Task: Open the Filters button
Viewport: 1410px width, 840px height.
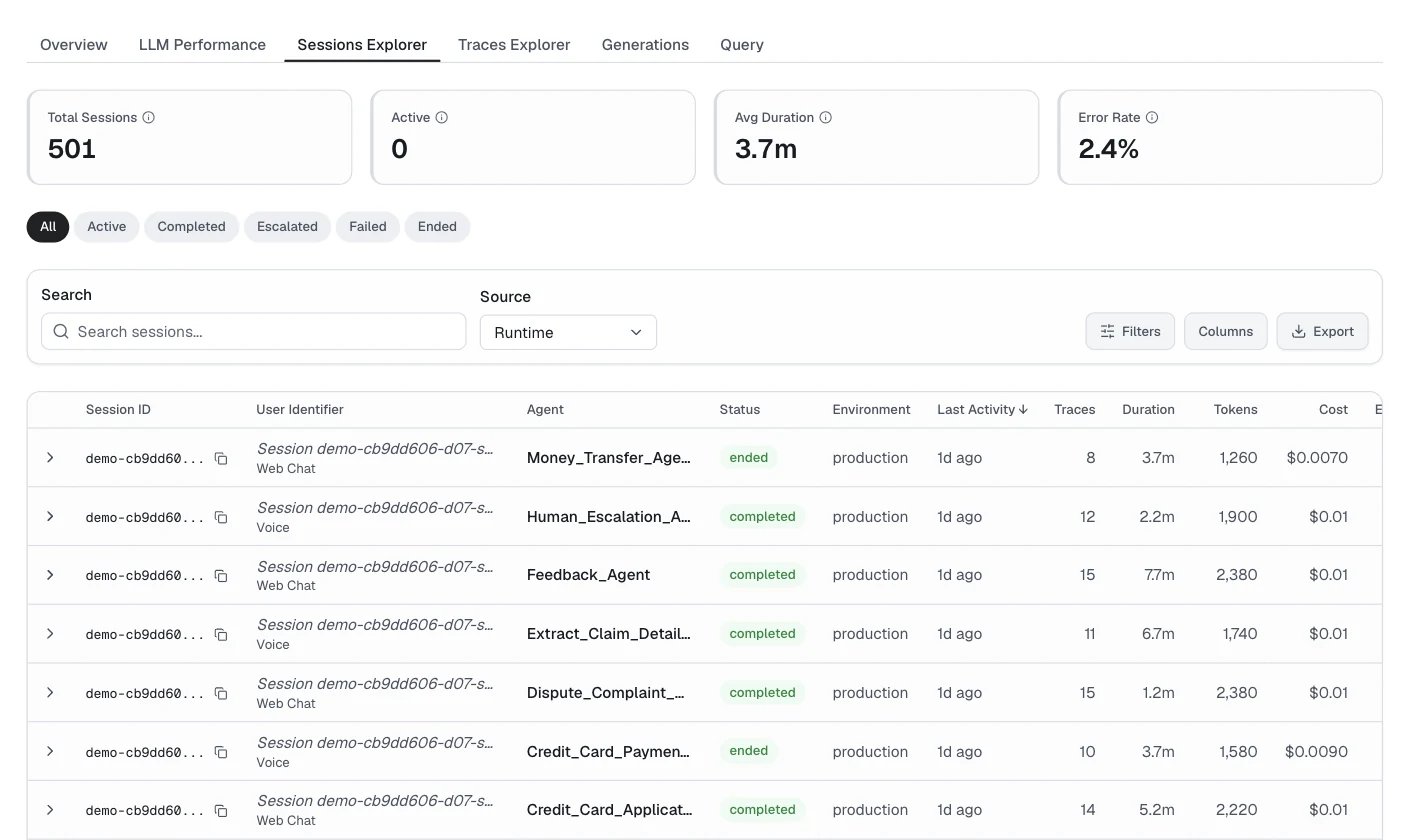Action: (x=1130, y=331)
